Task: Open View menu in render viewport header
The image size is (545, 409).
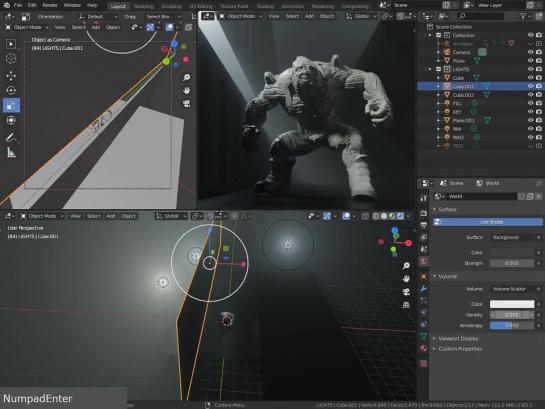Action: coord(274,16)
